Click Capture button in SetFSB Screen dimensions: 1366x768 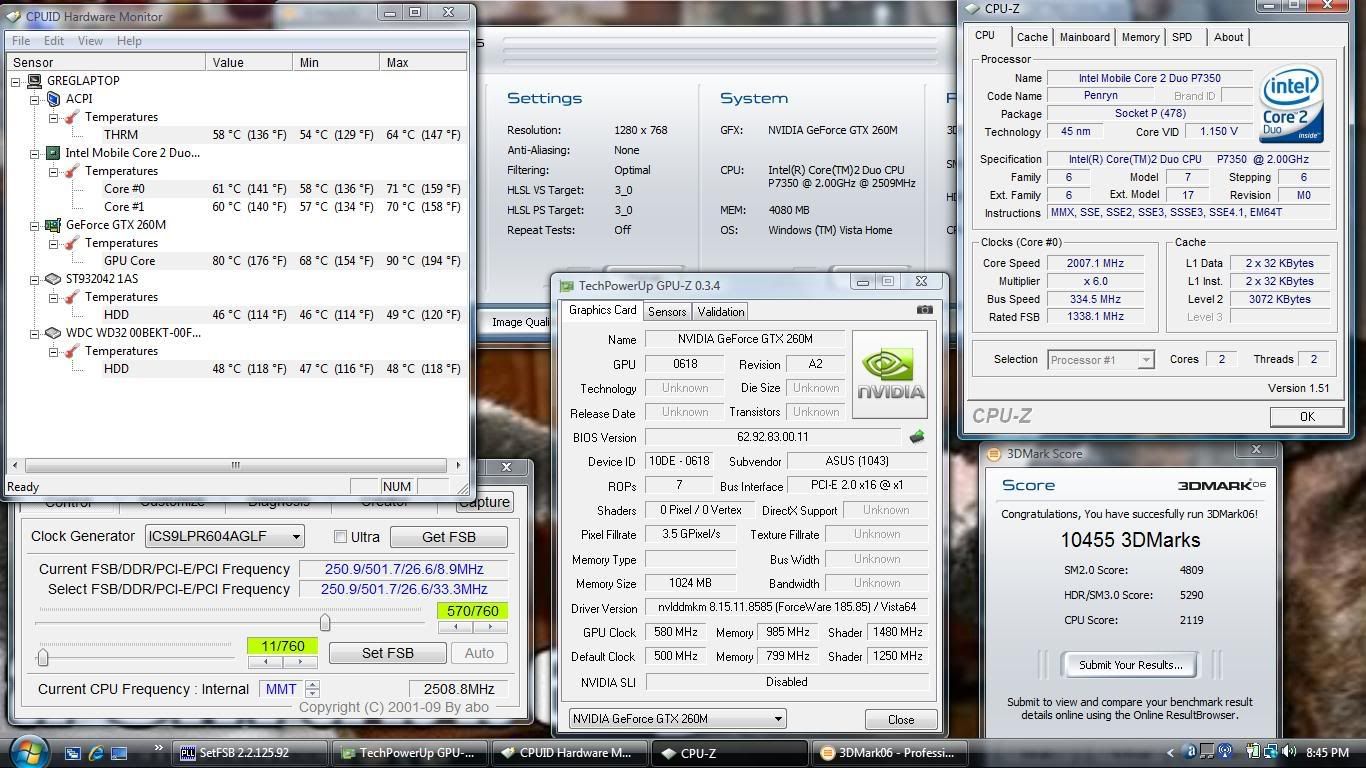pos(484,502)
